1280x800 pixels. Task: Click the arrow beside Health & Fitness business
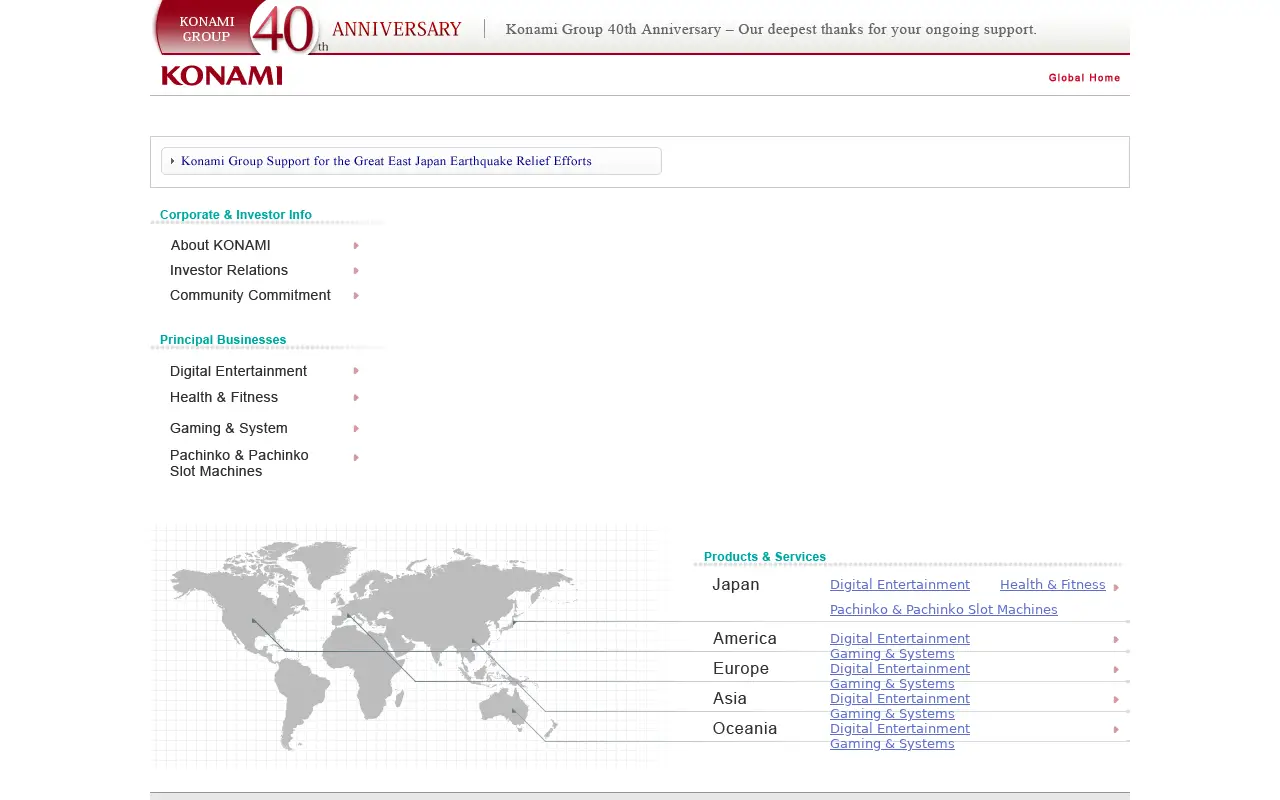click(356, 398)
